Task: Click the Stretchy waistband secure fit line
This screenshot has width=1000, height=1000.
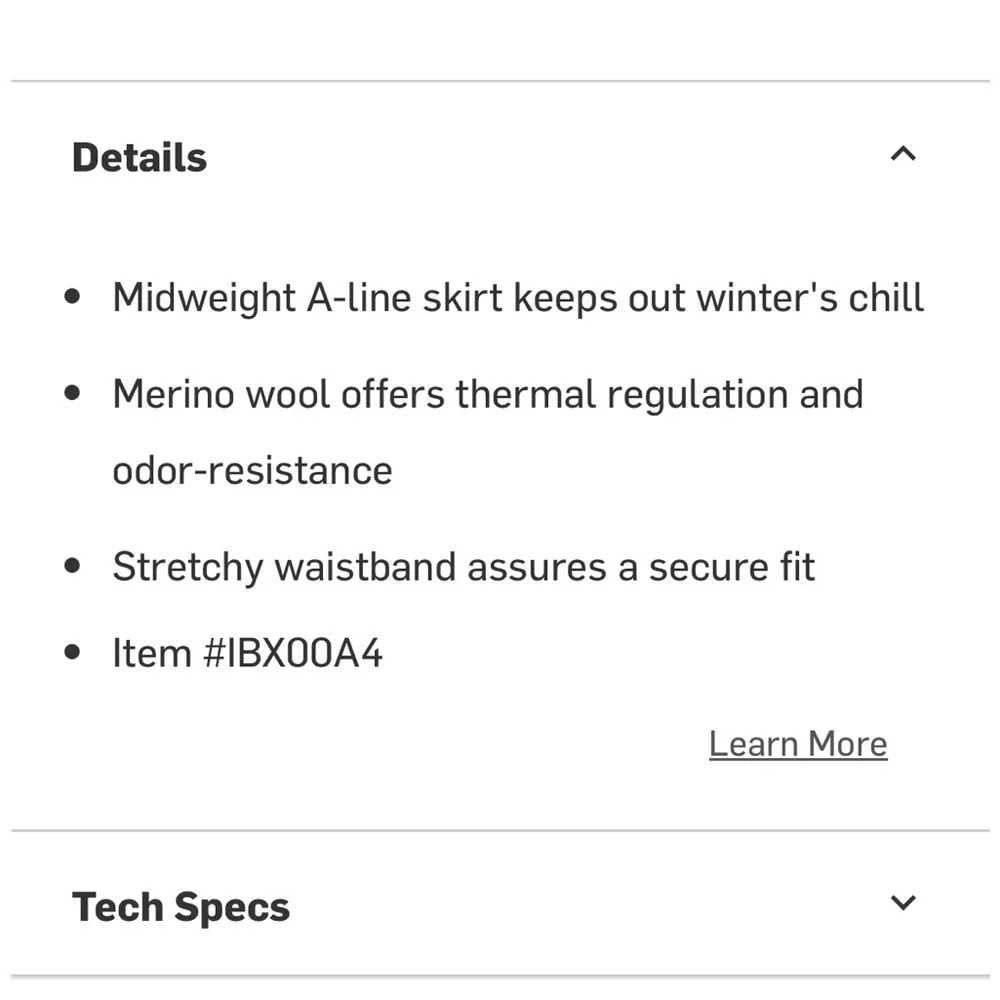Action: (463, 567)
